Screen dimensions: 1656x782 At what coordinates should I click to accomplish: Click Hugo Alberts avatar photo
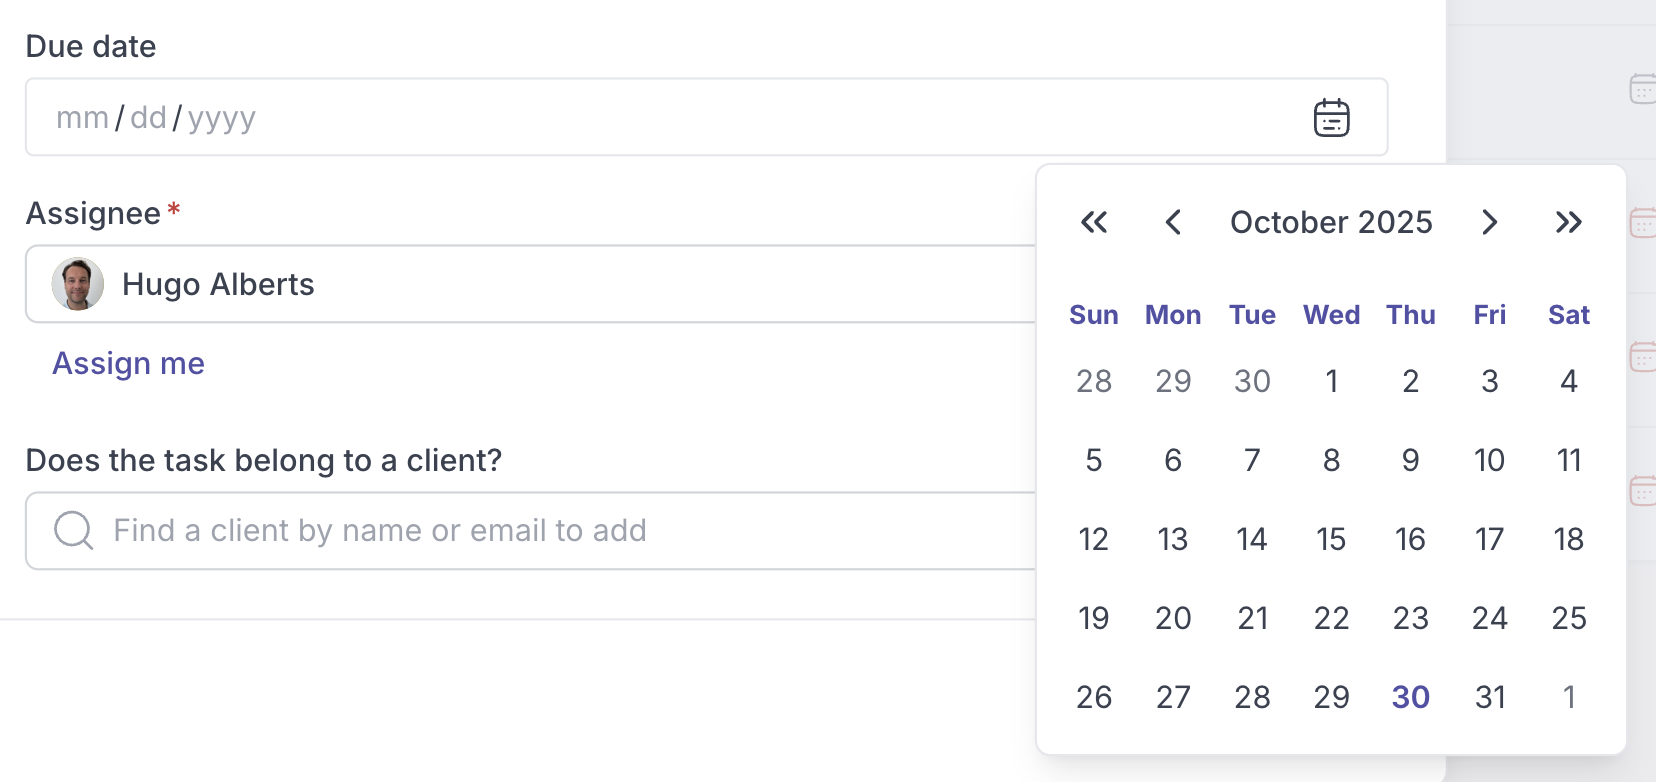78,284
